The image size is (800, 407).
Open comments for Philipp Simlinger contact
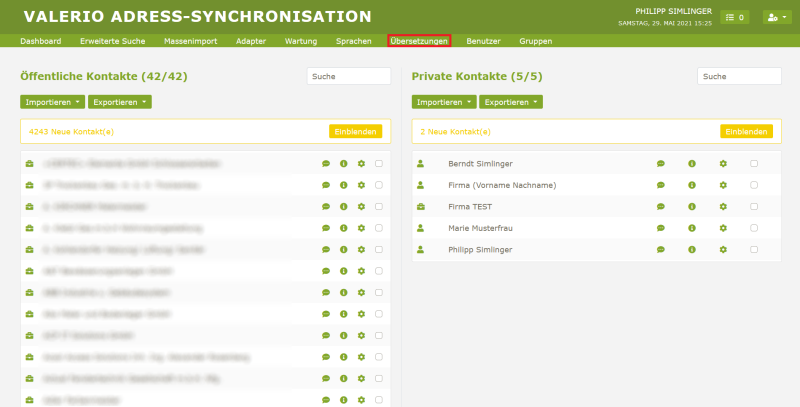coord(661,249)
